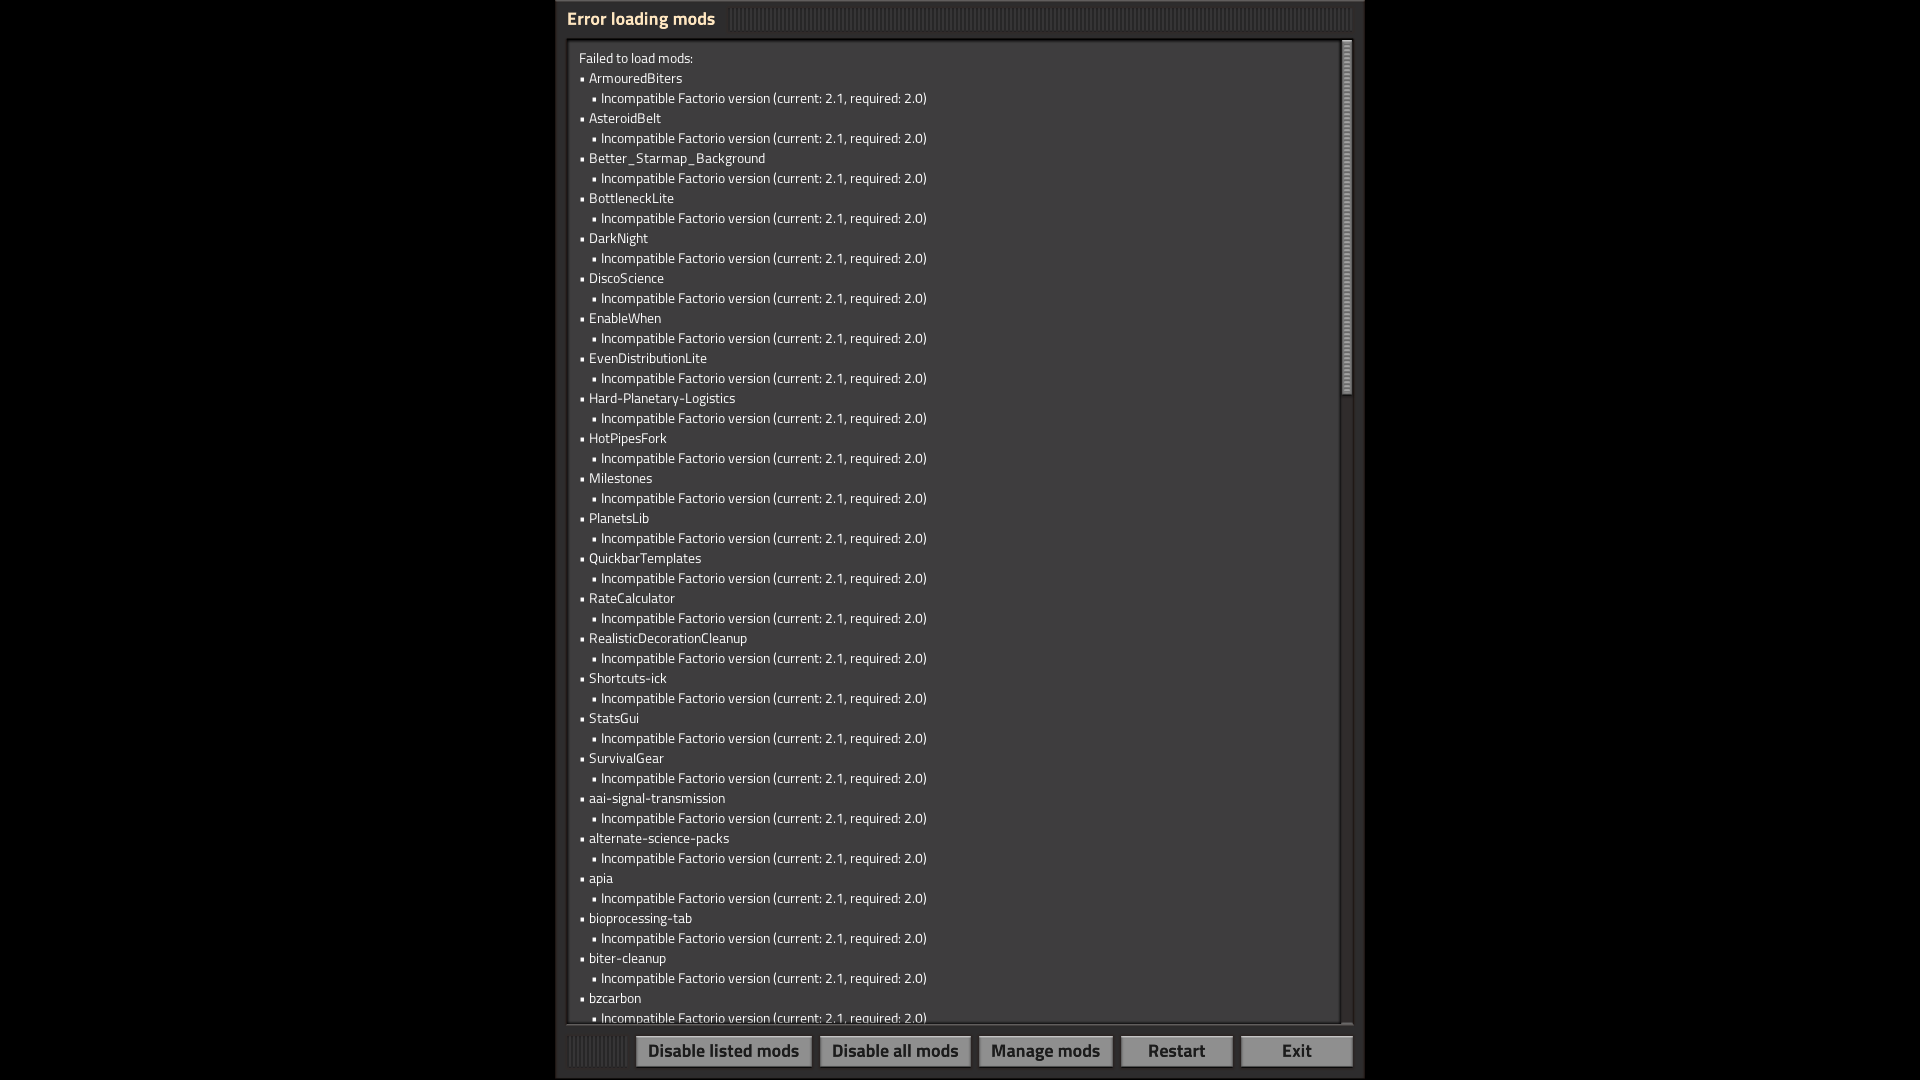Click the EvenDistributionLite mod entry
1920x1080 pixels.
click(x=648, y=358)
